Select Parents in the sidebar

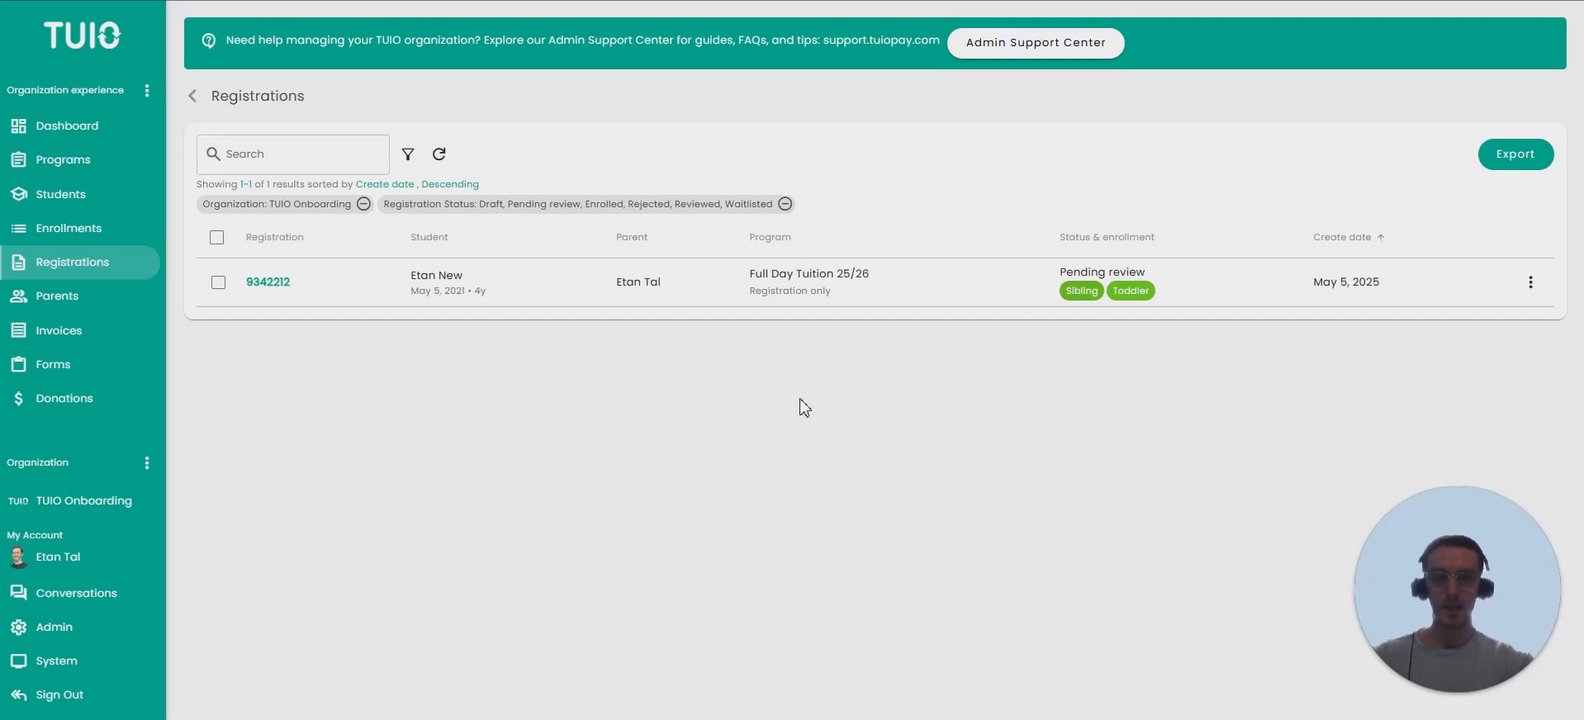click(57, 296)
